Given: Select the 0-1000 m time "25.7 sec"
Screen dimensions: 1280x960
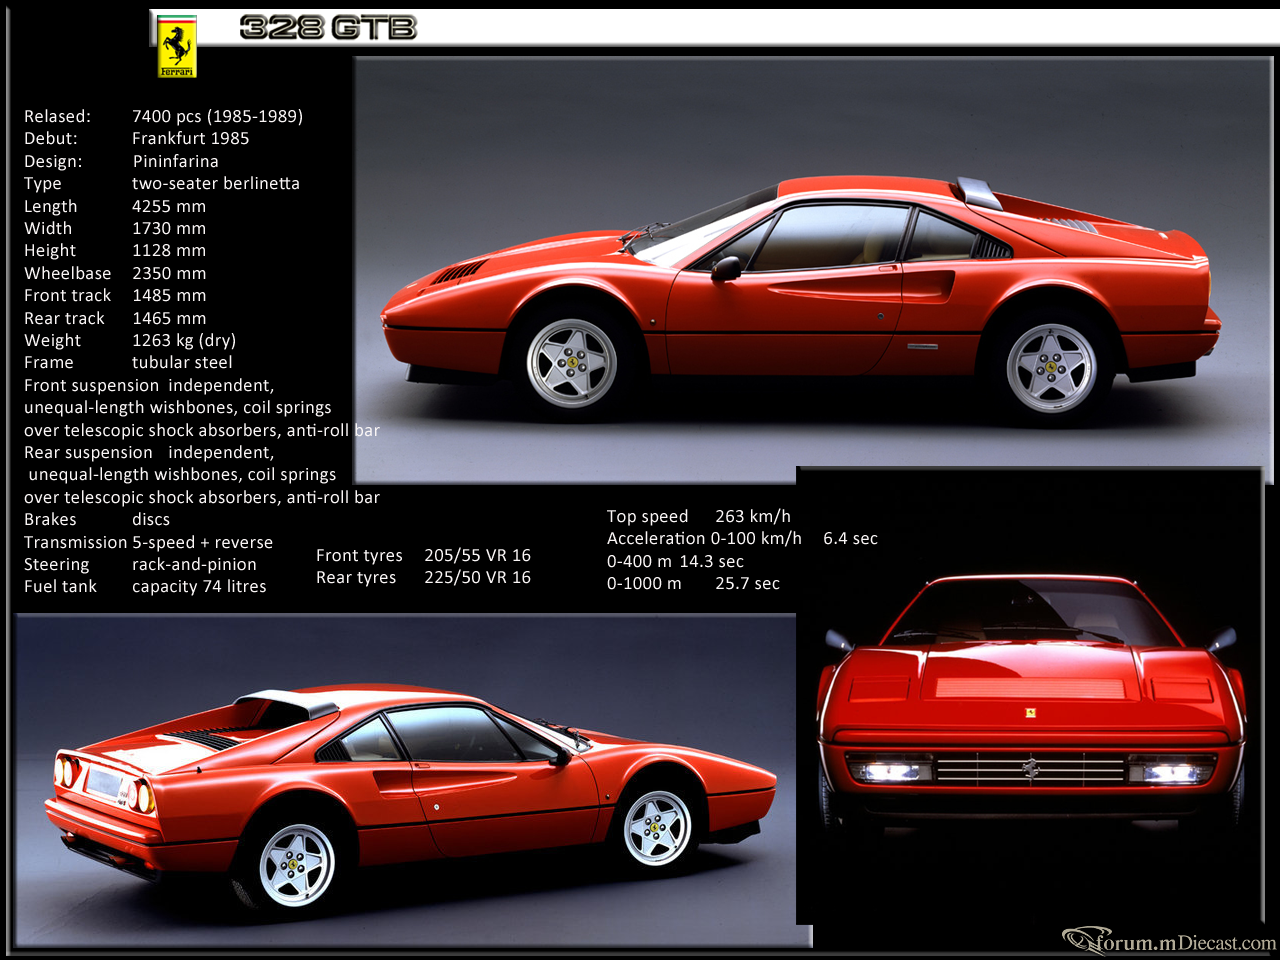Looking at the screenshot, I should click(x=747, y=583).
